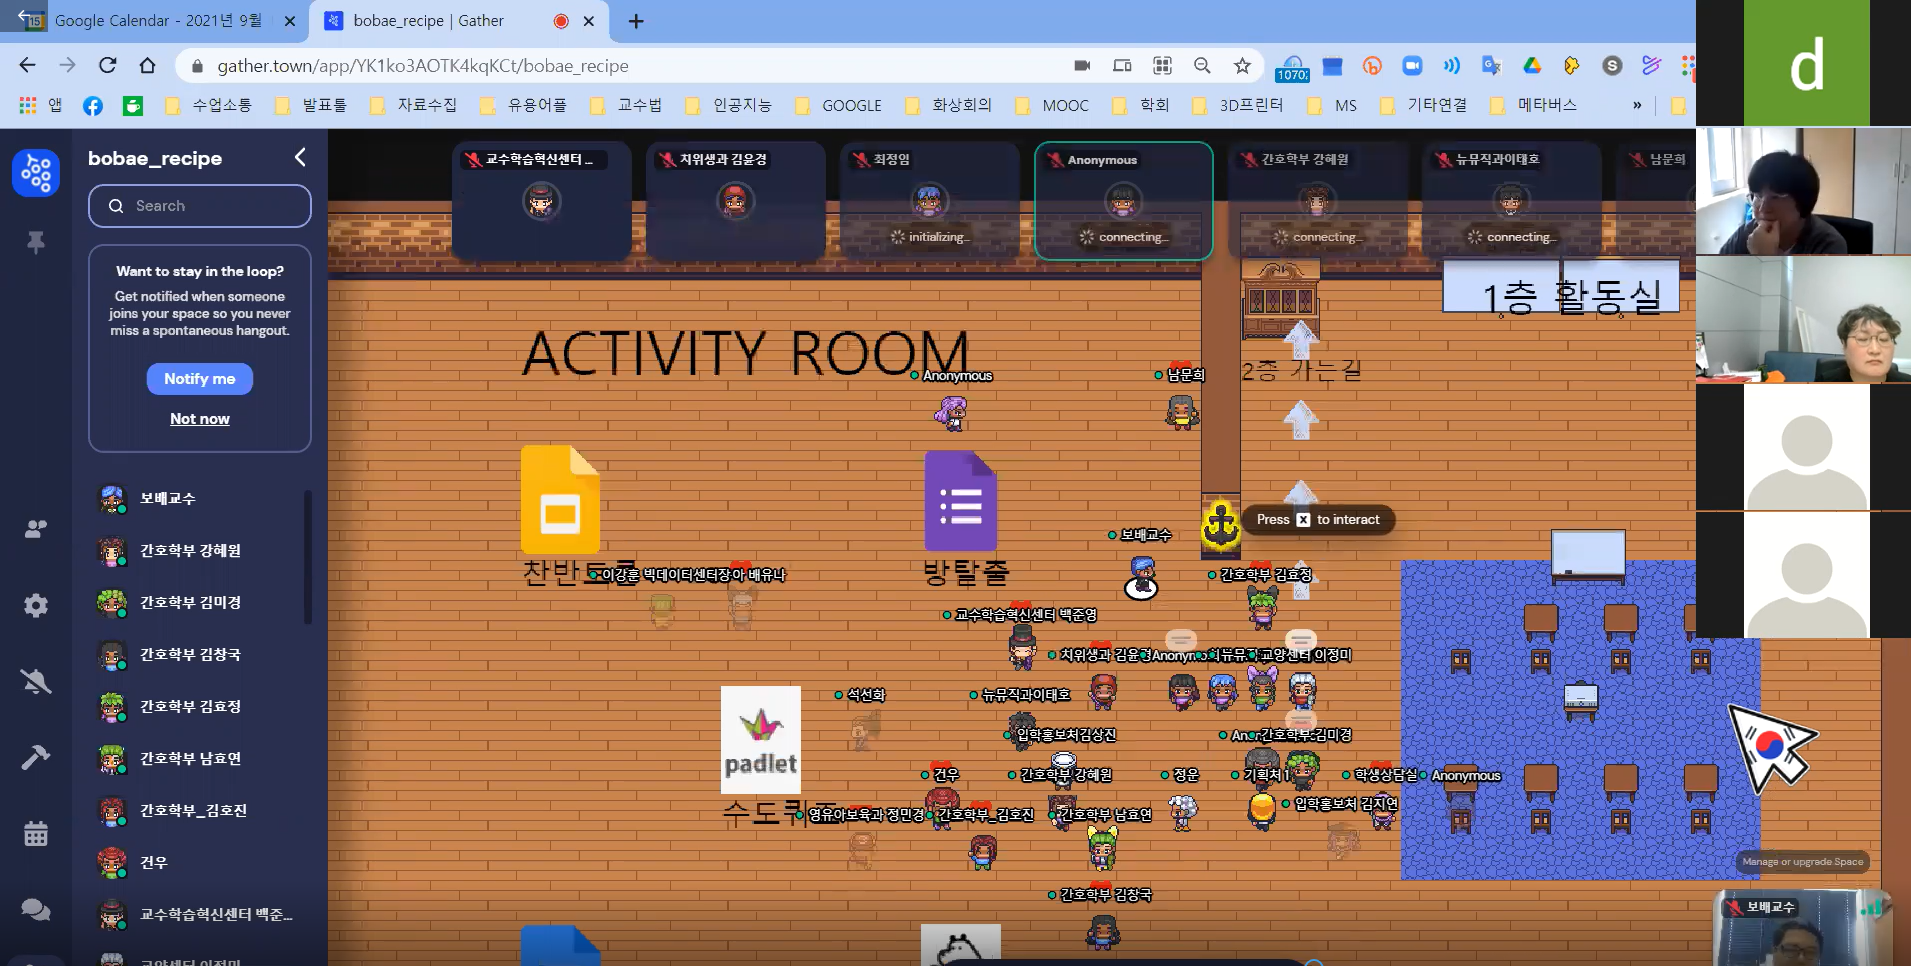1911x966 pixels.
Task: Select participant 간호학부 강혜원 in the list
Action: click(x=198, y=550)
